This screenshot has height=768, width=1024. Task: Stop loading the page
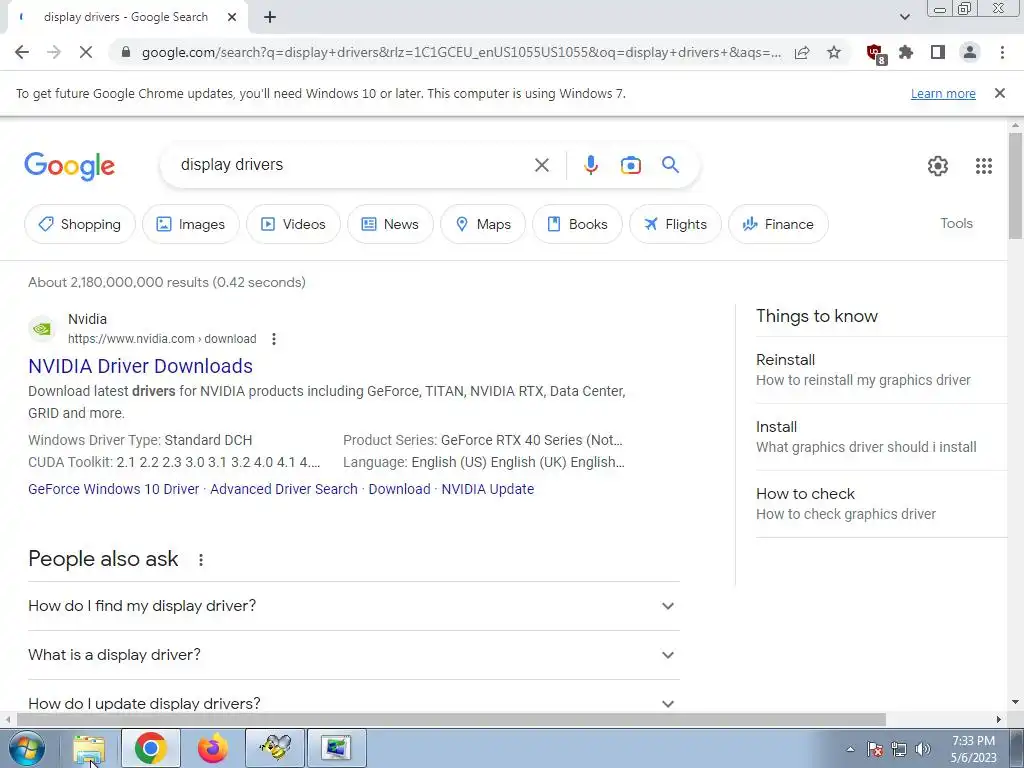click(86, 52)
